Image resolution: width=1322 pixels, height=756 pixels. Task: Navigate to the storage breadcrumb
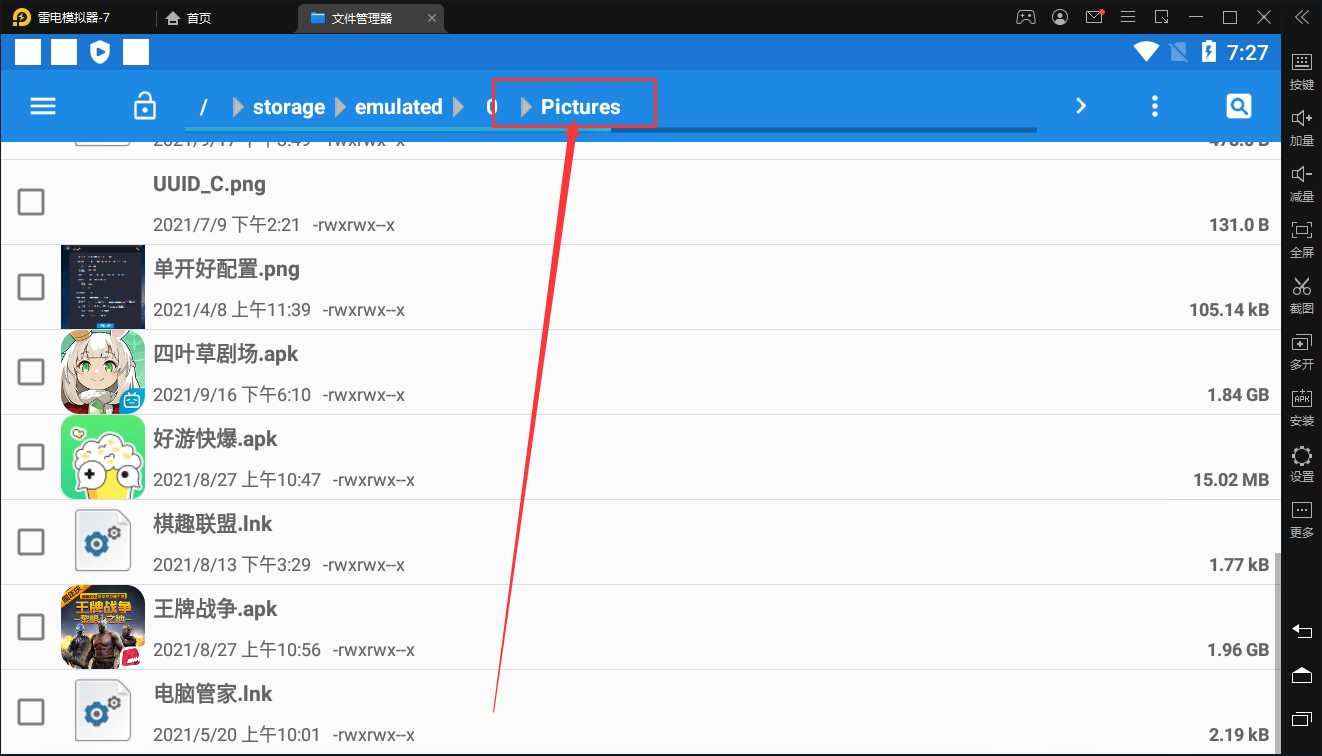coord(288,107)
